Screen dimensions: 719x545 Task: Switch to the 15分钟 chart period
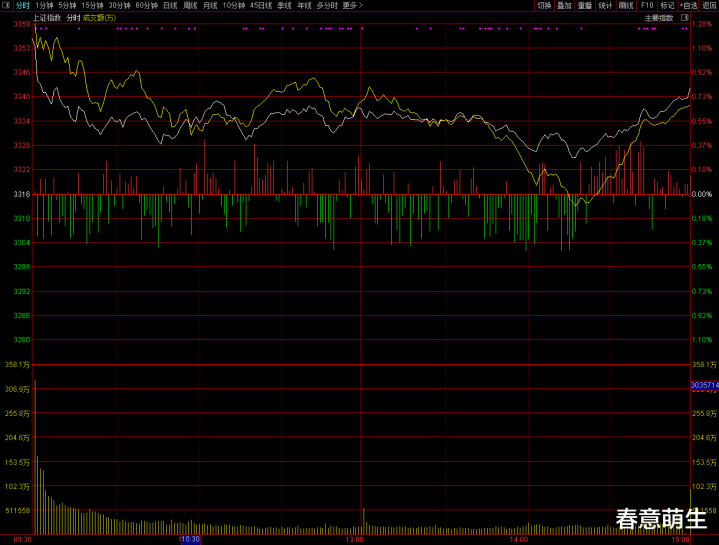92,6
